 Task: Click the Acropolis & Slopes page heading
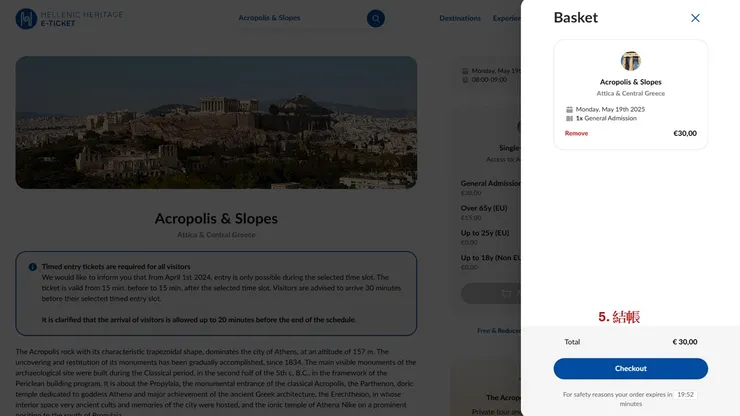coord(216,218)
